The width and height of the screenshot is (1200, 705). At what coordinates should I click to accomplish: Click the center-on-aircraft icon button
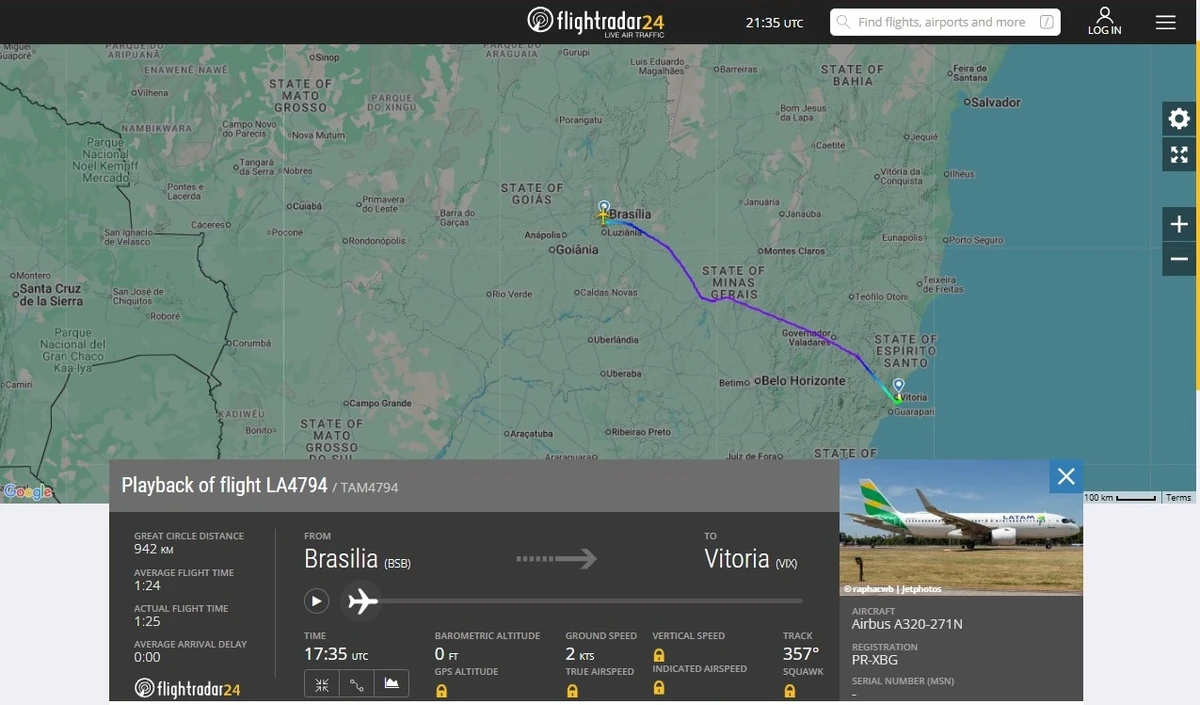pos(322,684)
